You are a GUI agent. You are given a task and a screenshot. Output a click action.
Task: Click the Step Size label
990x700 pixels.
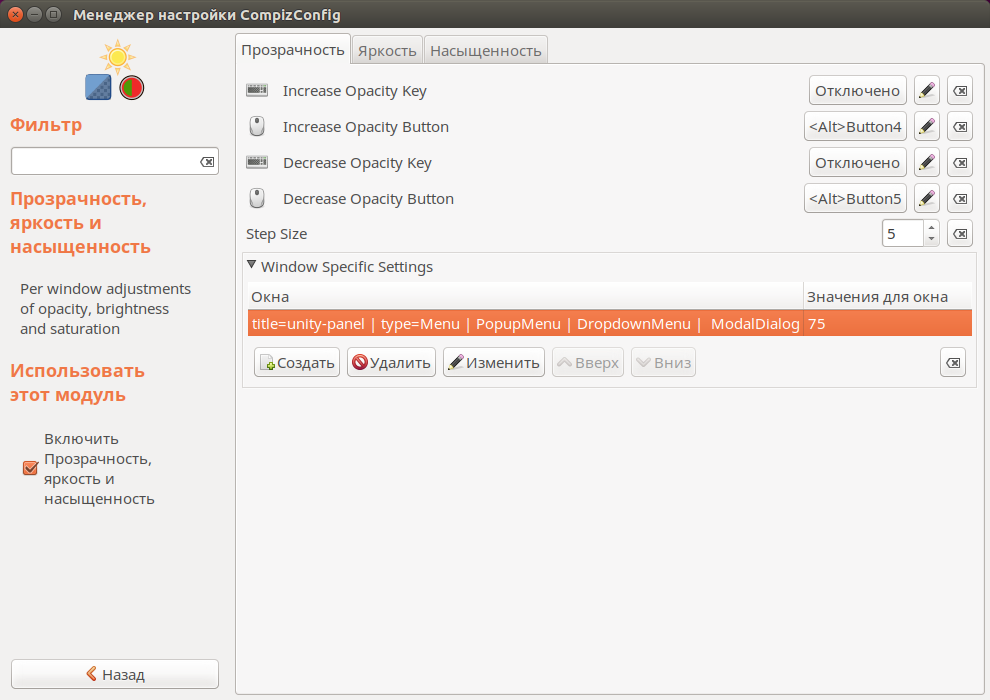pos(277,234)
